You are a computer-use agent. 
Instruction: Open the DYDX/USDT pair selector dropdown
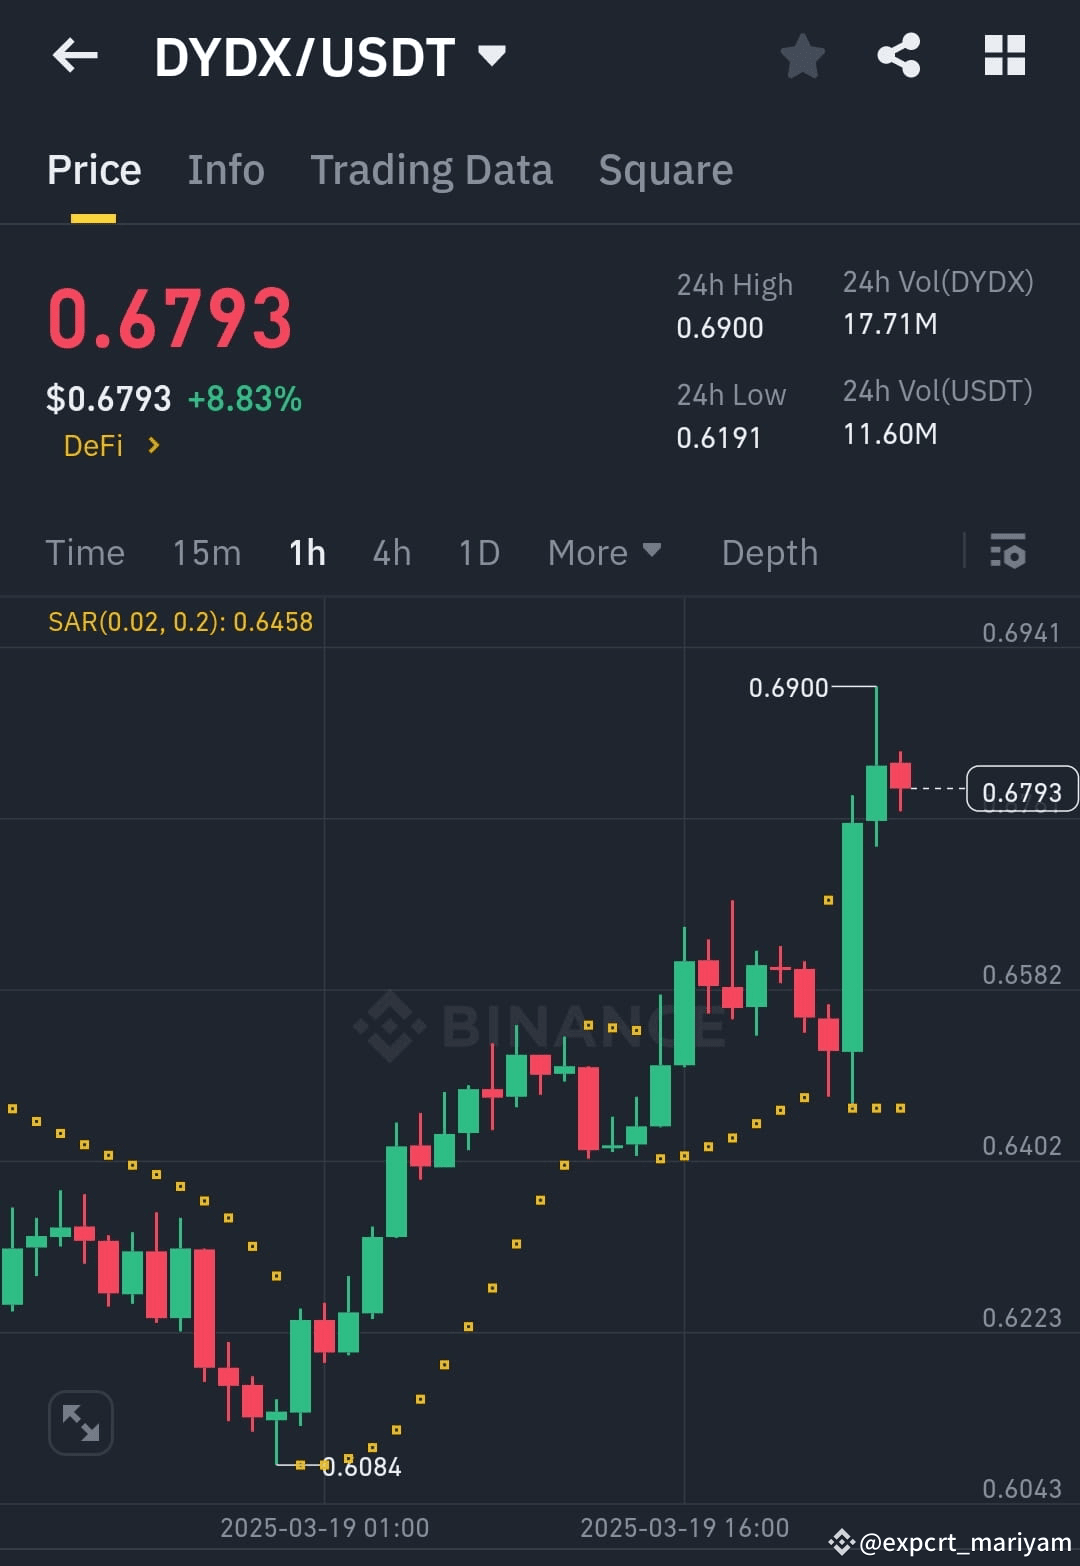pyautogui.click(x=492, y=57)
